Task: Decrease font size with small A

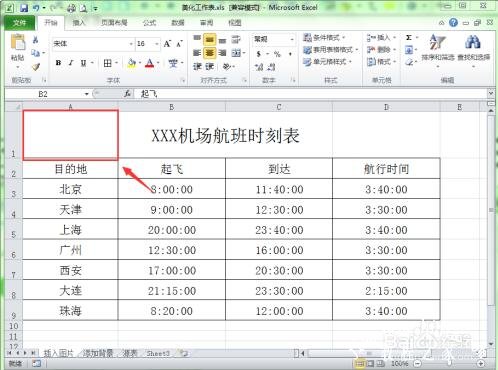Action: 179,44
